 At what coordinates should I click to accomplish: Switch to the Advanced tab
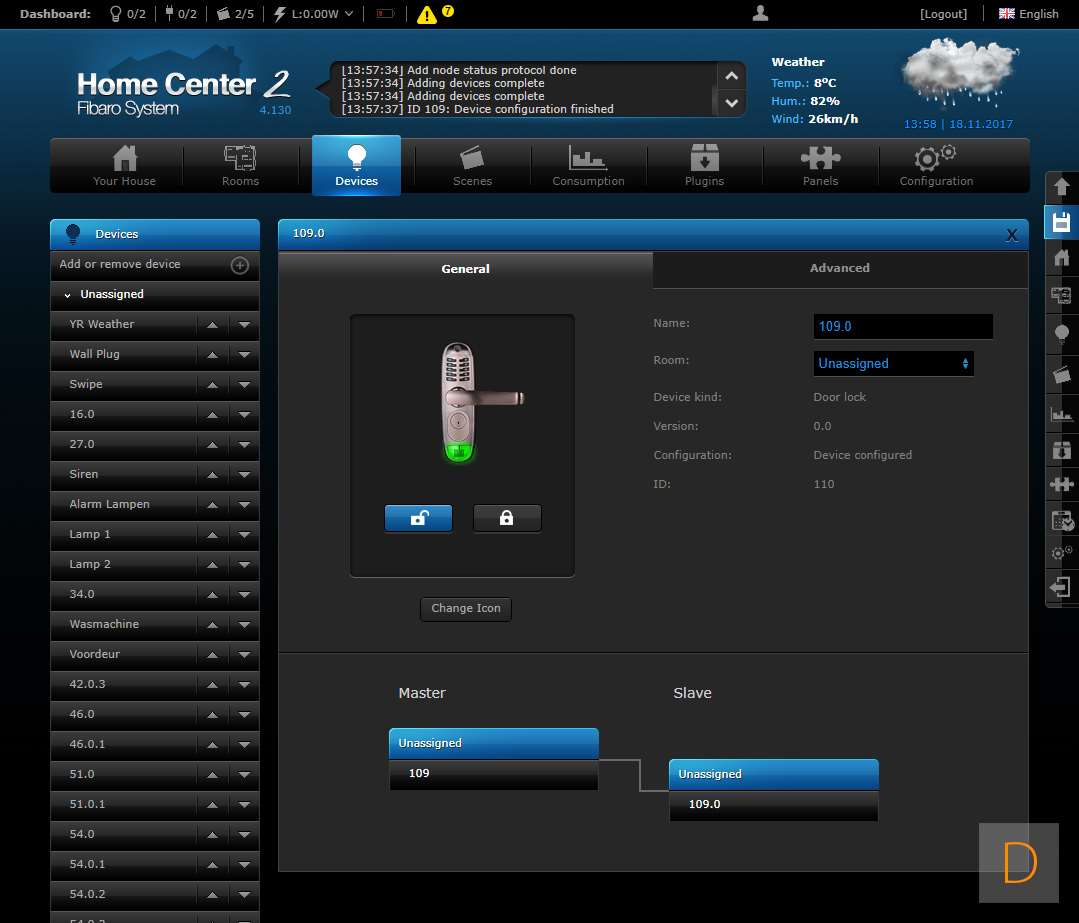[840, 268]
